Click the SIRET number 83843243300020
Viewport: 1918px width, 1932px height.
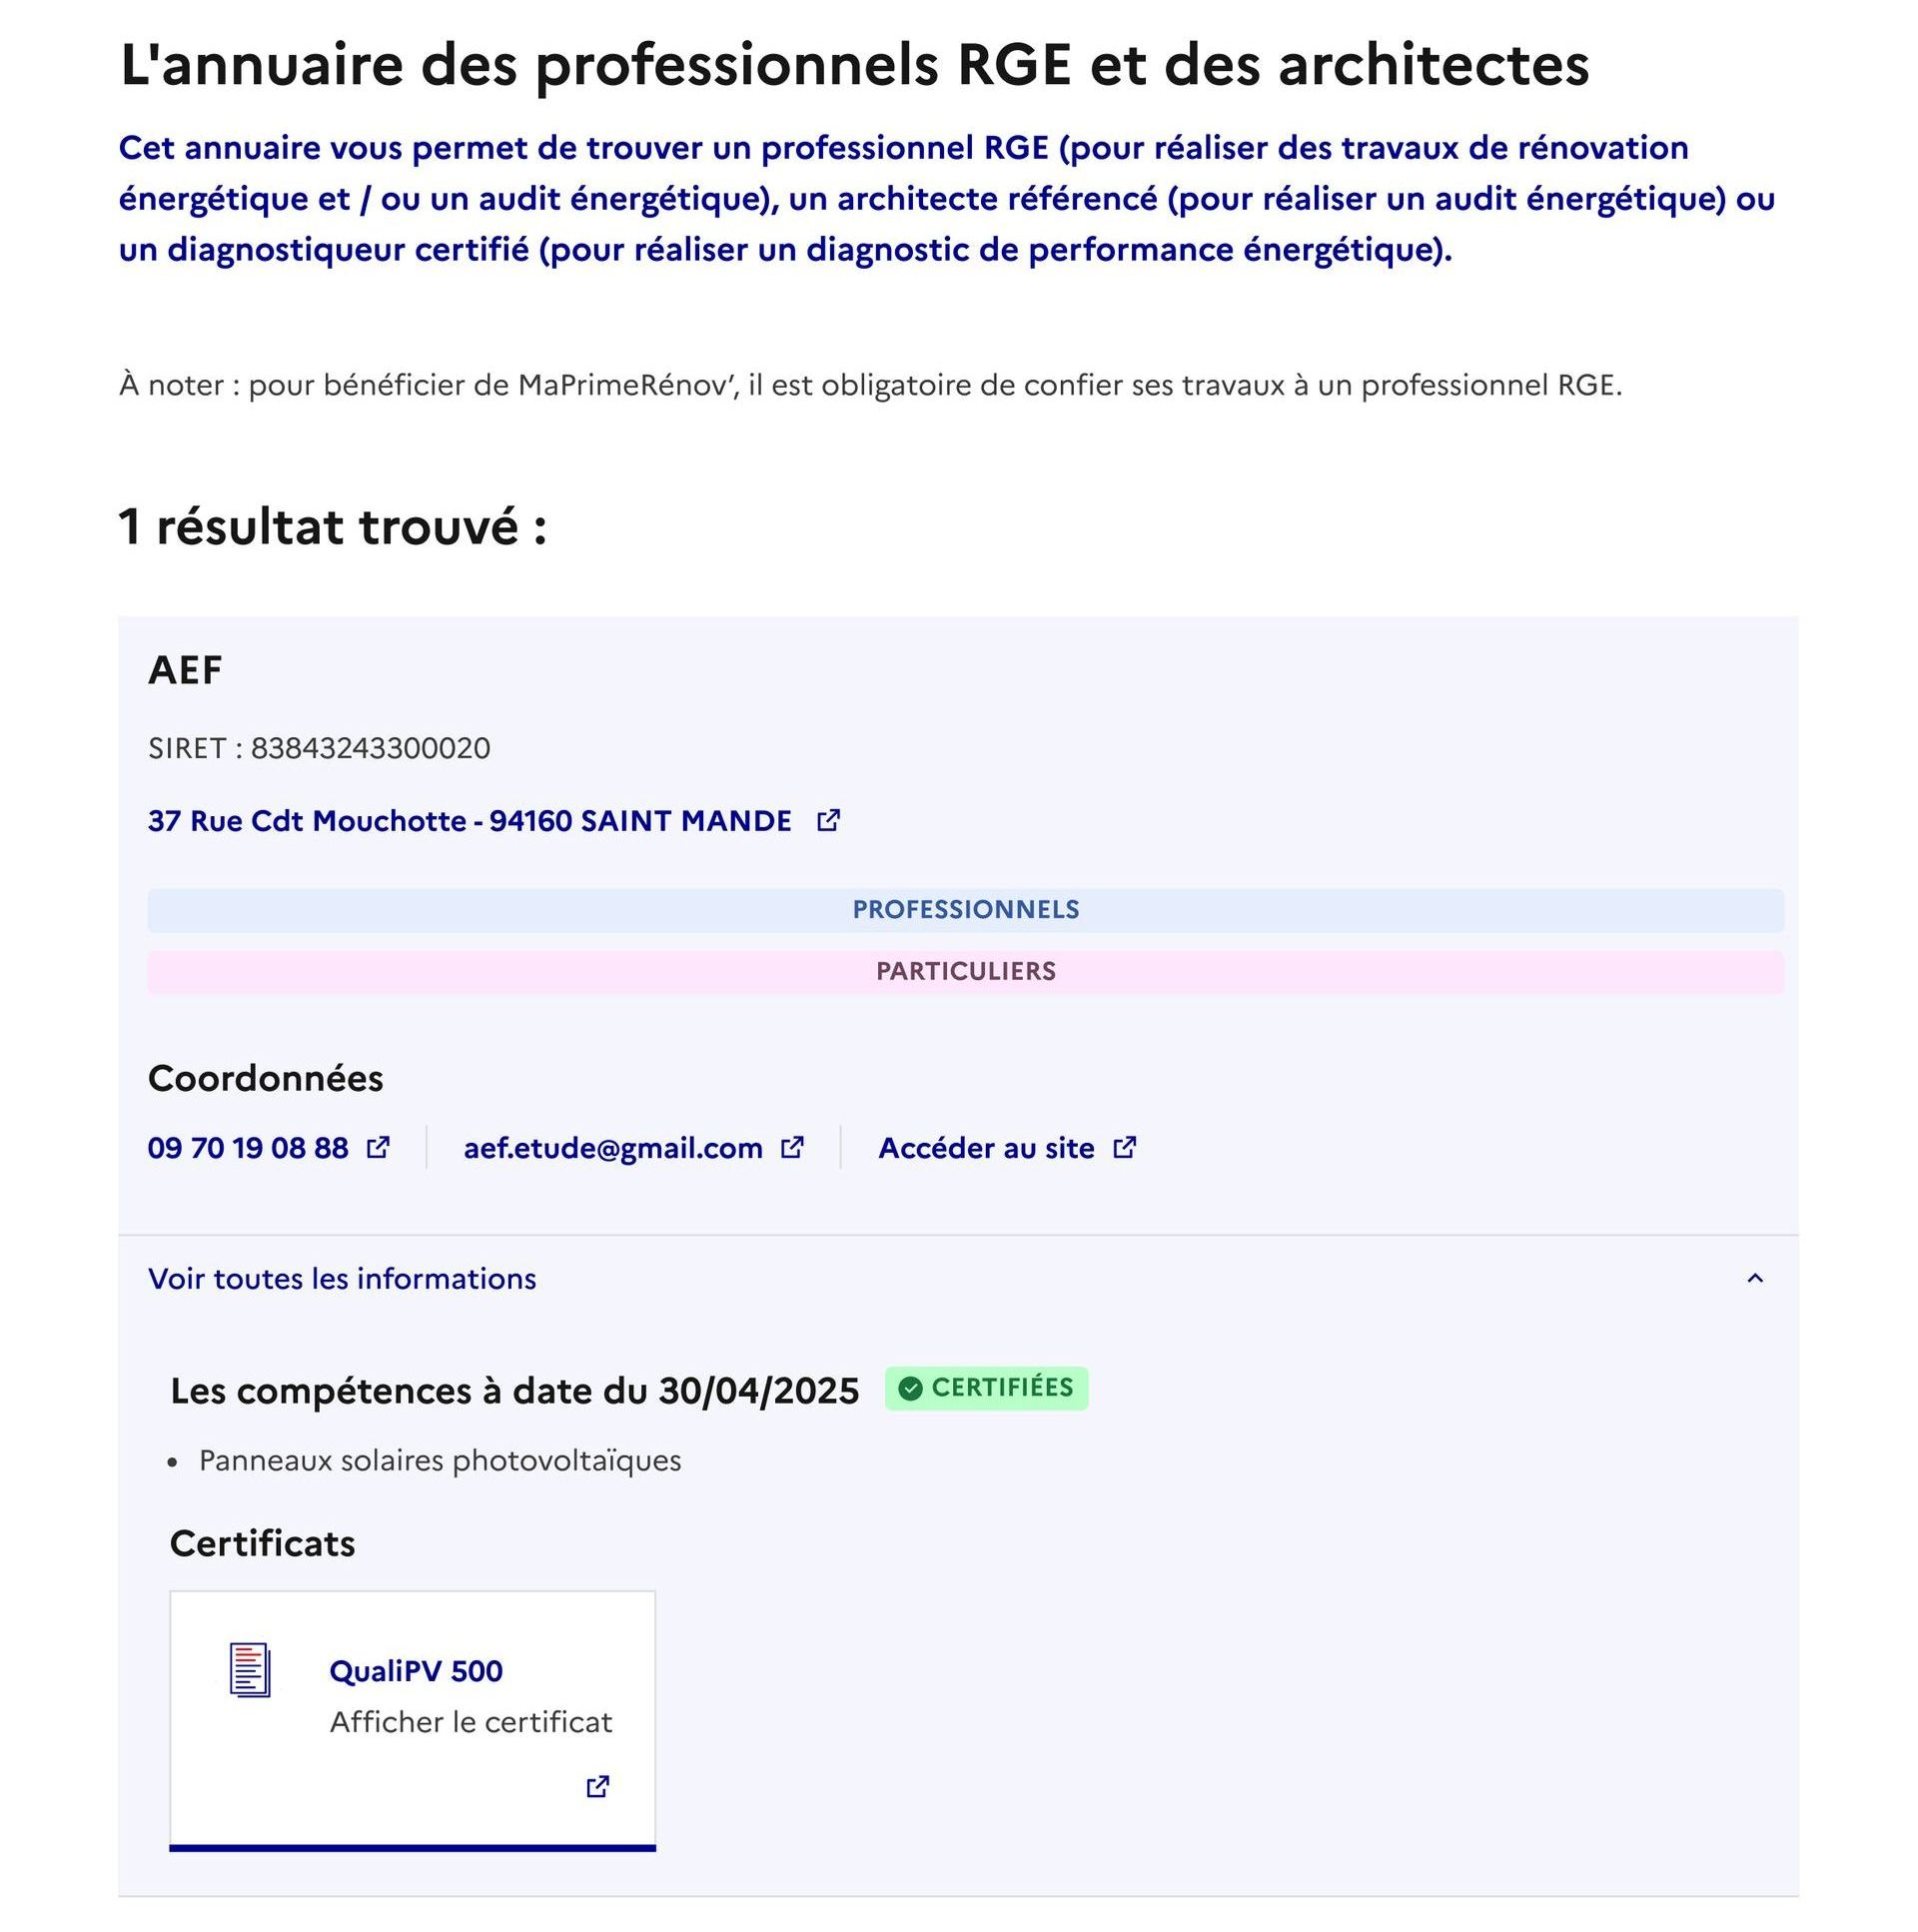(370, 748)
